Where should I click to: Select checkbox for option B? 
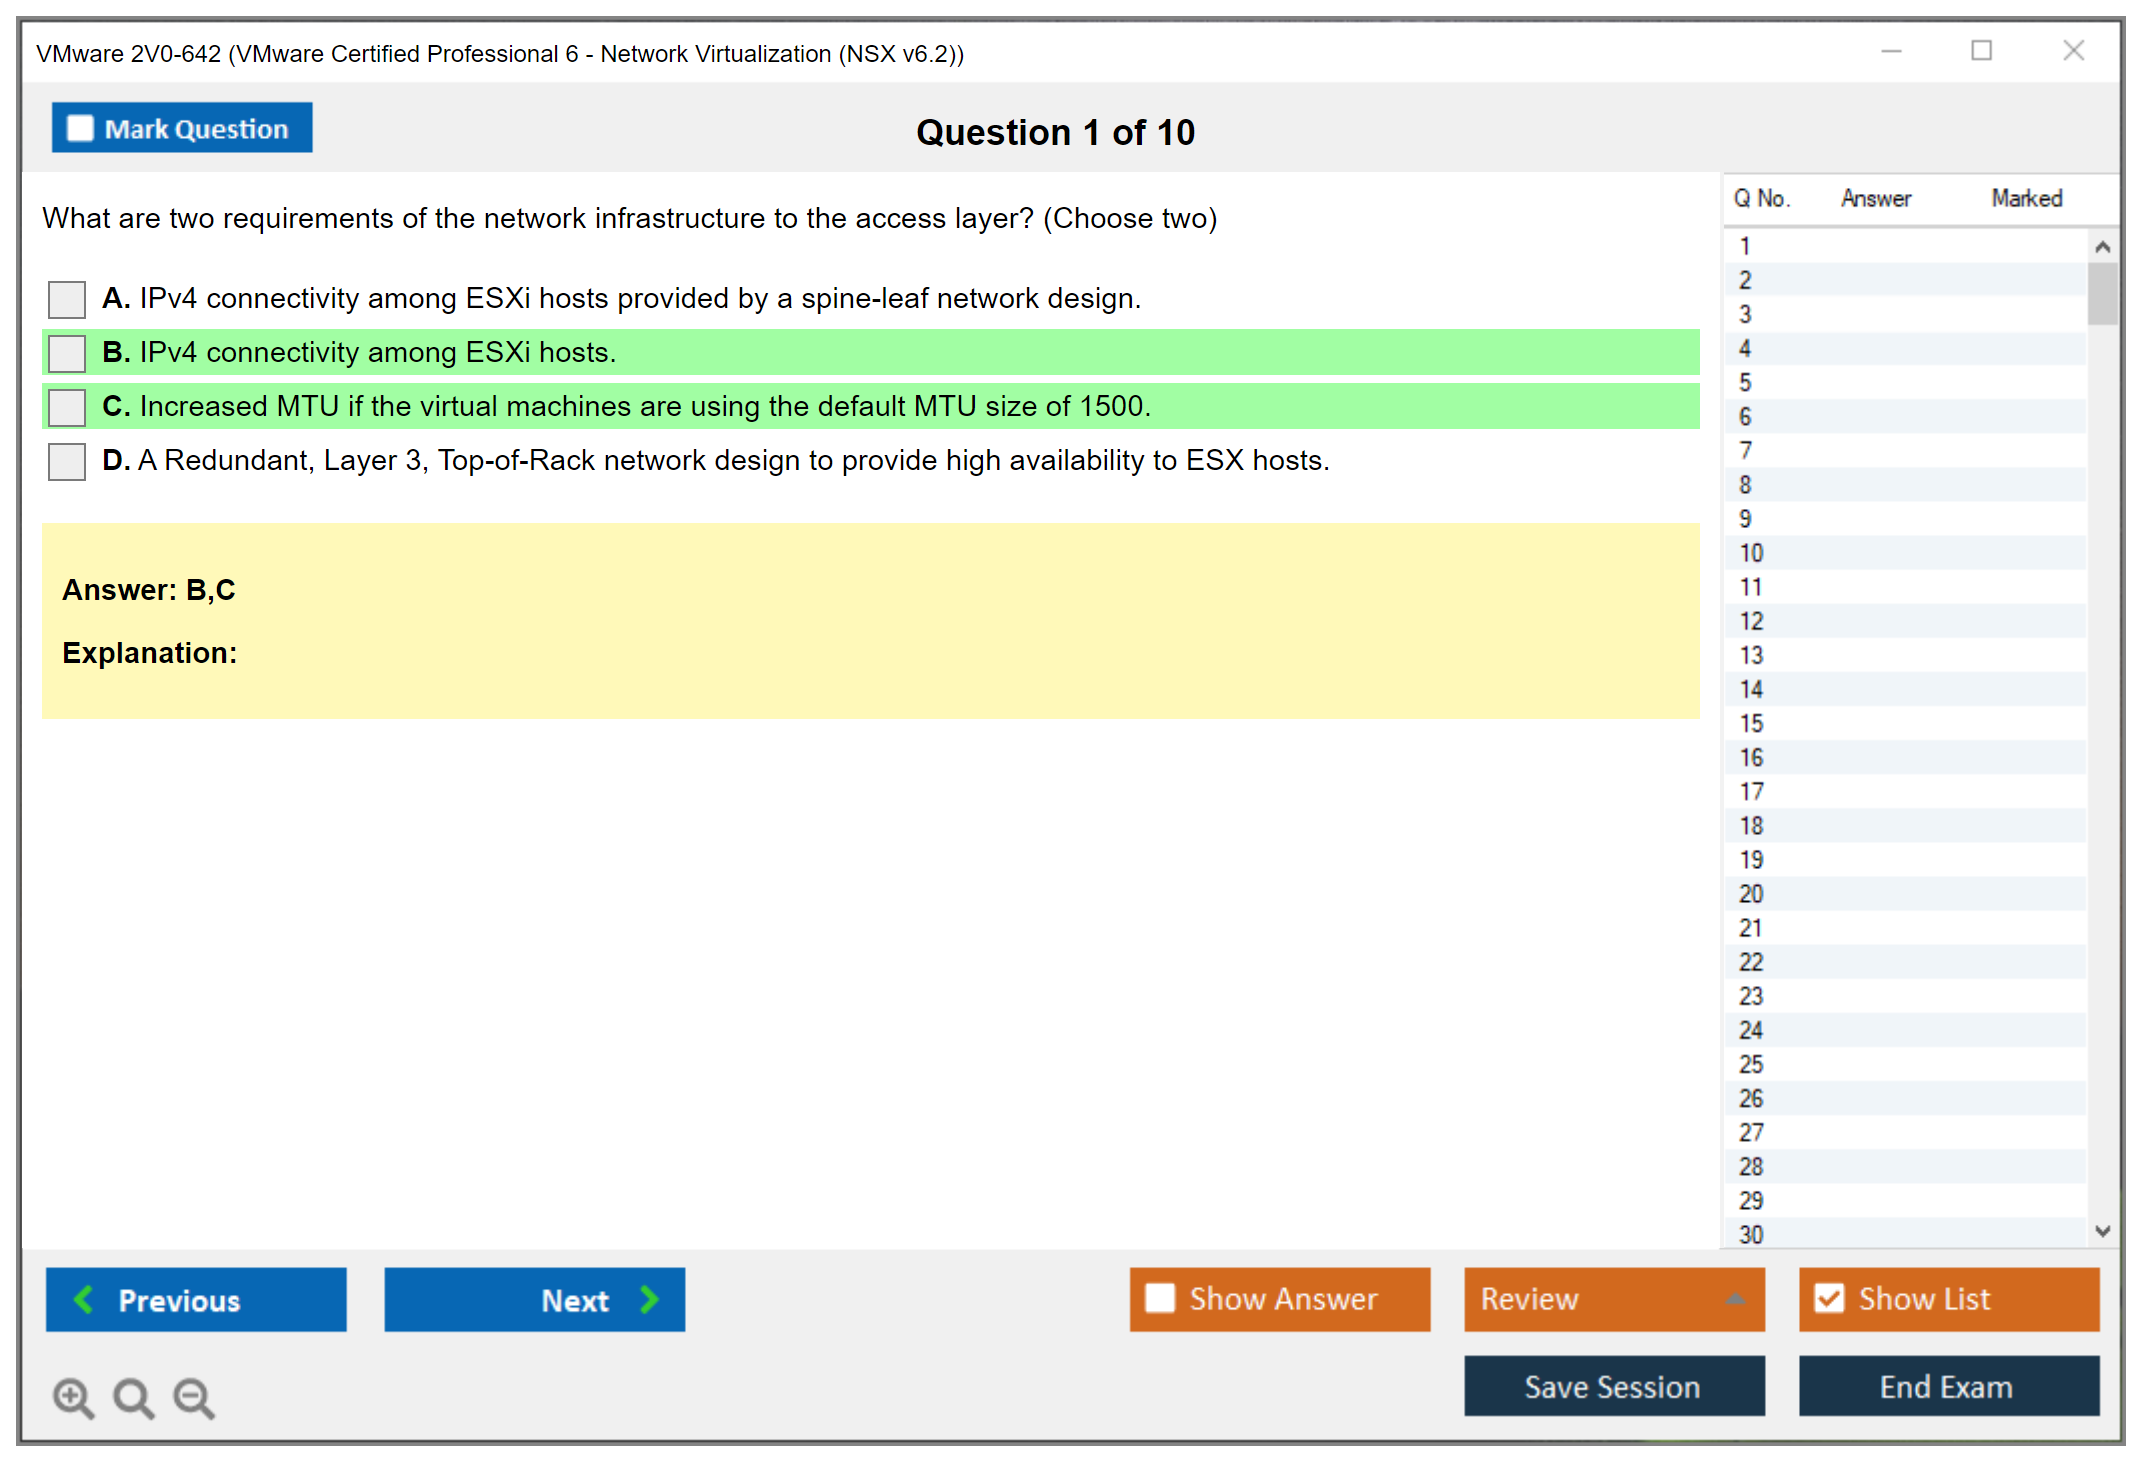click(67, 353)
